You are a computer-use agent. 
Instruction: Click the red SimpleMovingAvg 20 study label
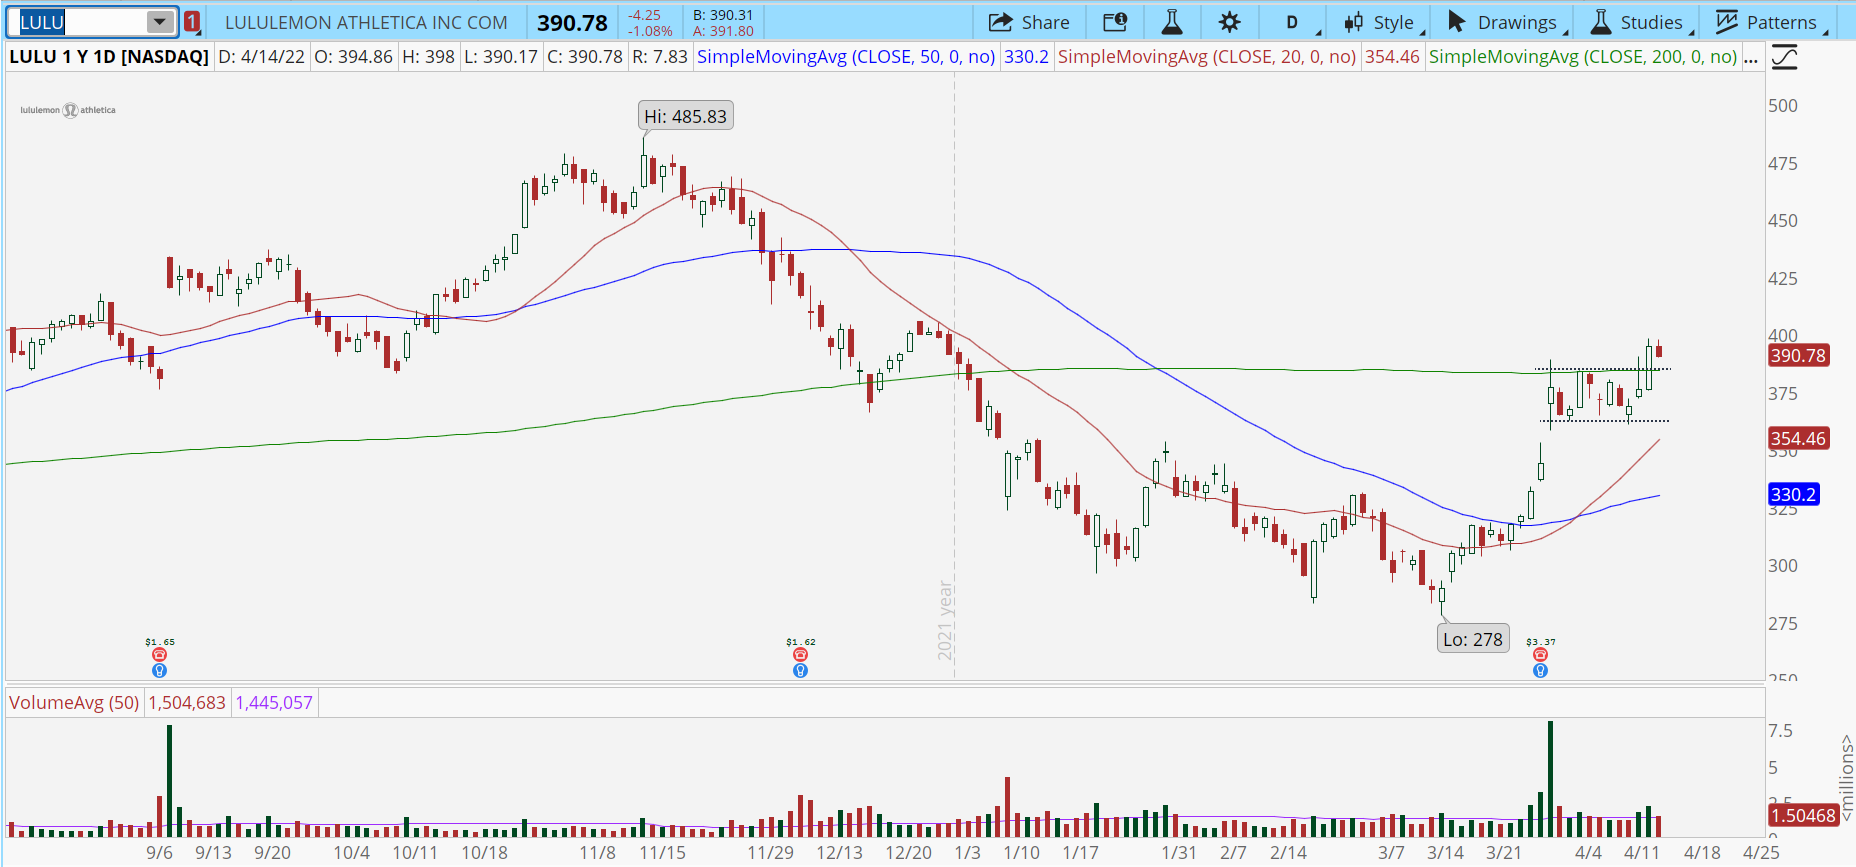[1207, 57]
